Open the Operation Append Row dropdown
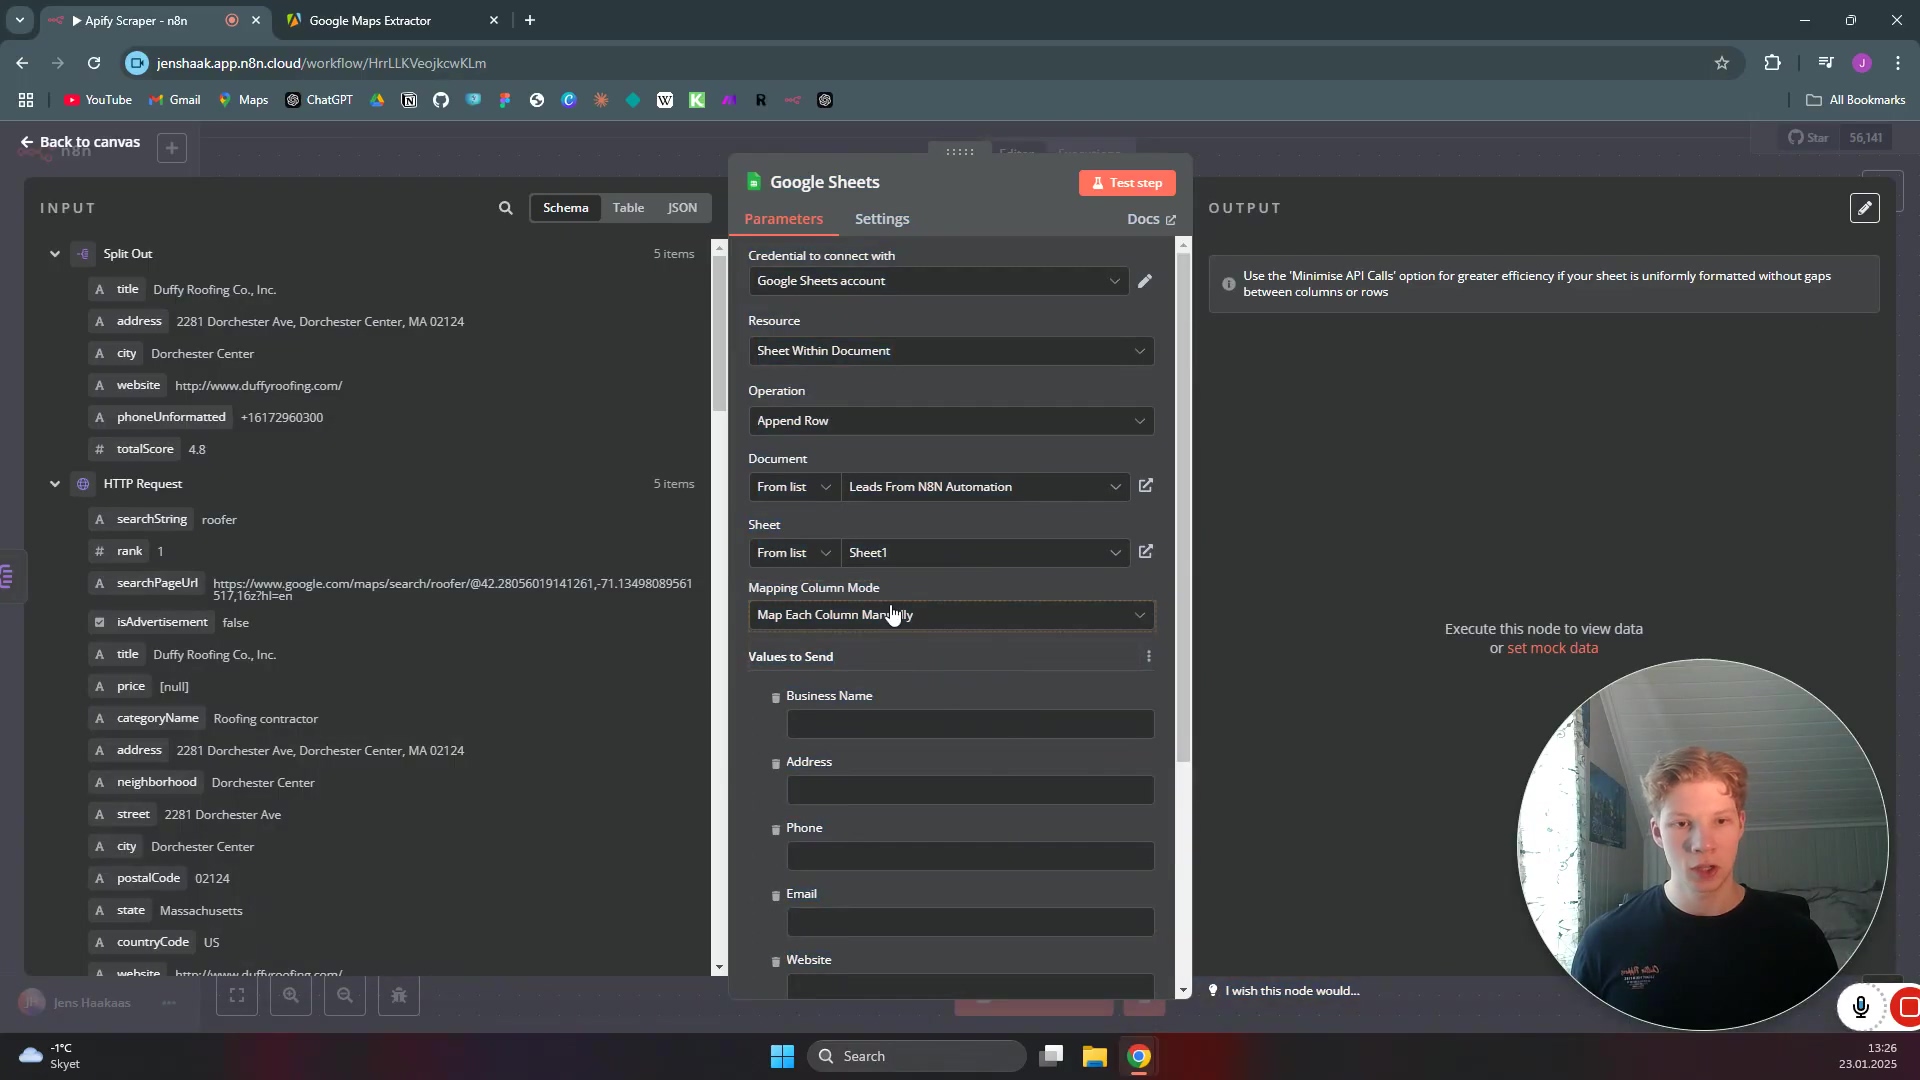1920x1080 pixels. (x=951, y=421)
